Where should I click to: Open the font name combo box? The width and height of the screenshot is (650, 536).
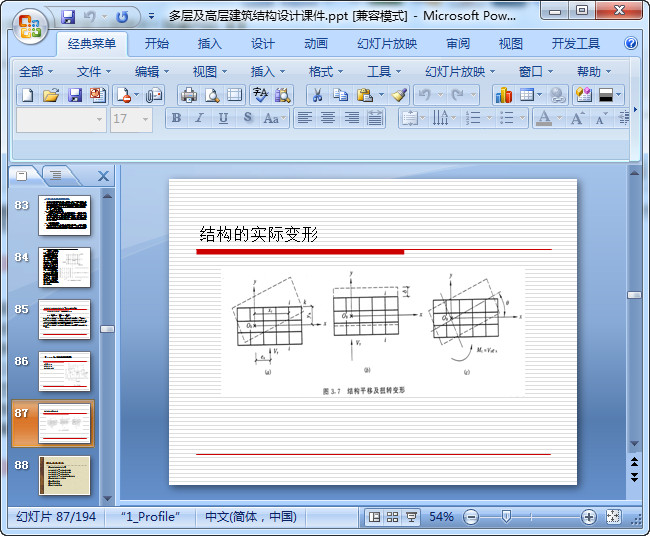coord(61,119)
